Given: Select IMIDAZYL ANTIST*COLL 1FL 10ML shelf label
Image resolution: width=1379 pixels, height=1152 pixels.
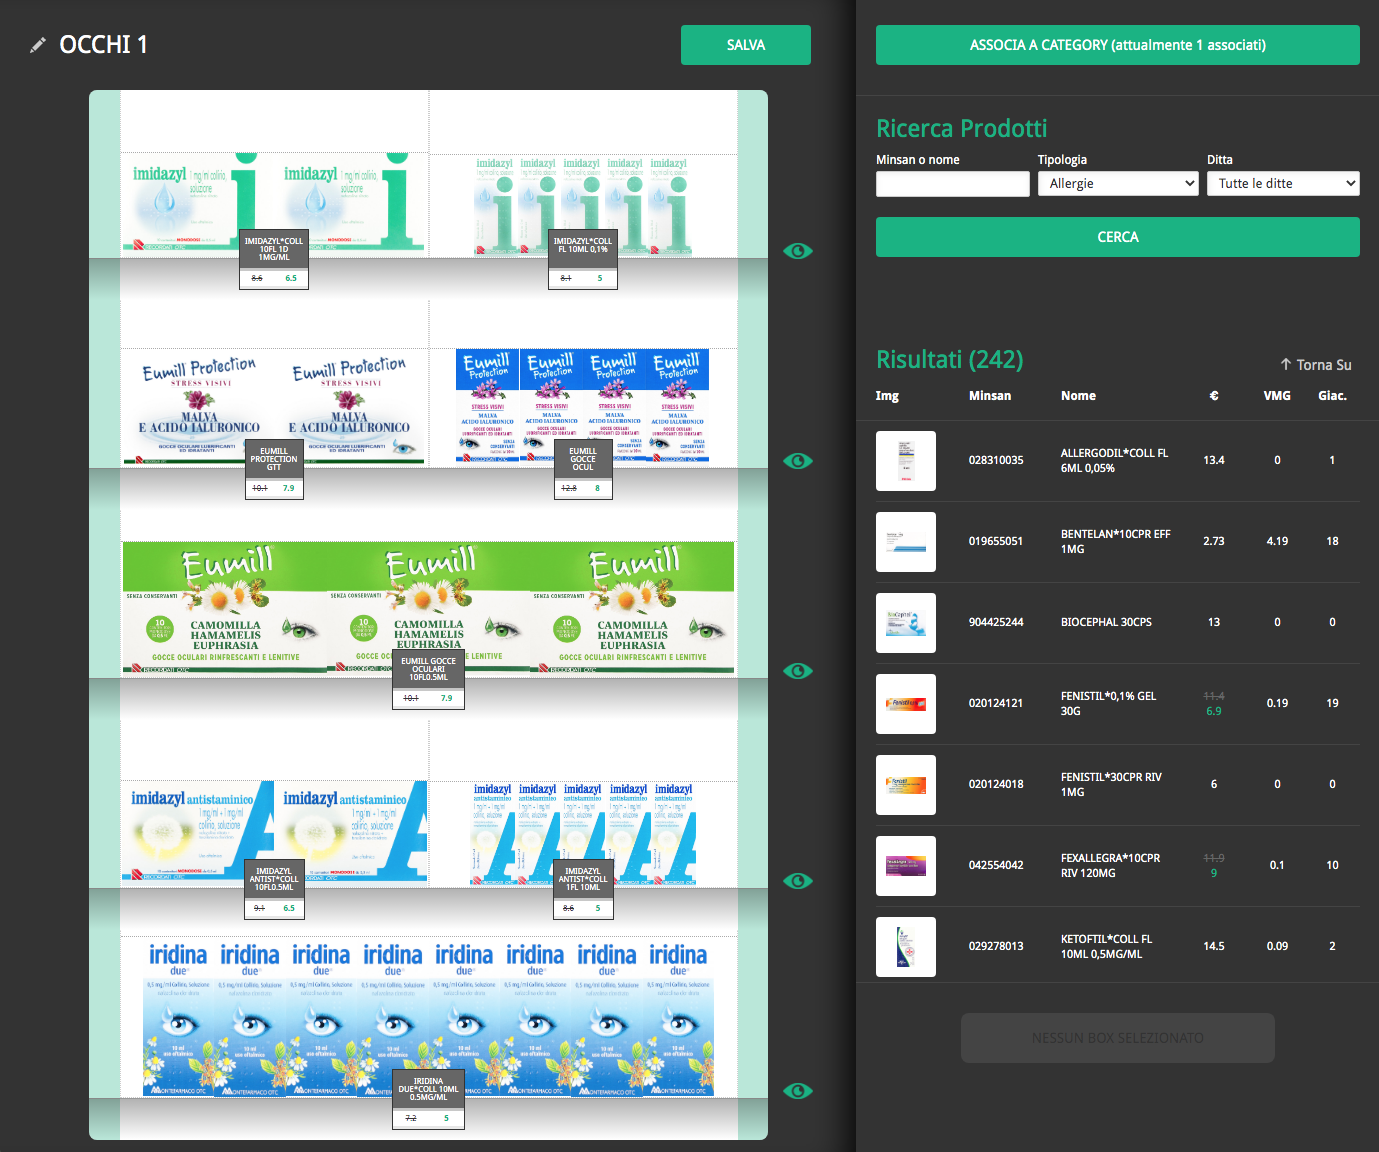Looking at the screenshot, I should 583,890.
